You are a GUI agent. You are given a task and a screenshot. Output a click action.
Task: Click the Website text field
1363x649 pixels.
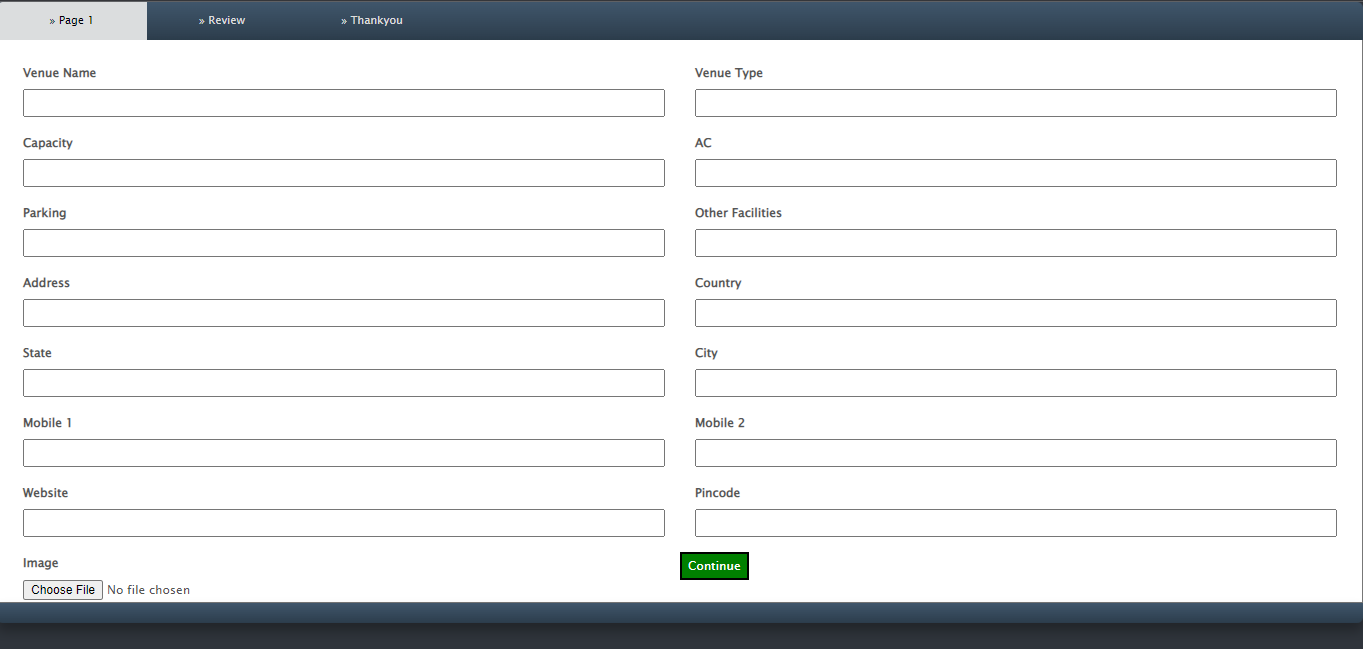(343, 523)
